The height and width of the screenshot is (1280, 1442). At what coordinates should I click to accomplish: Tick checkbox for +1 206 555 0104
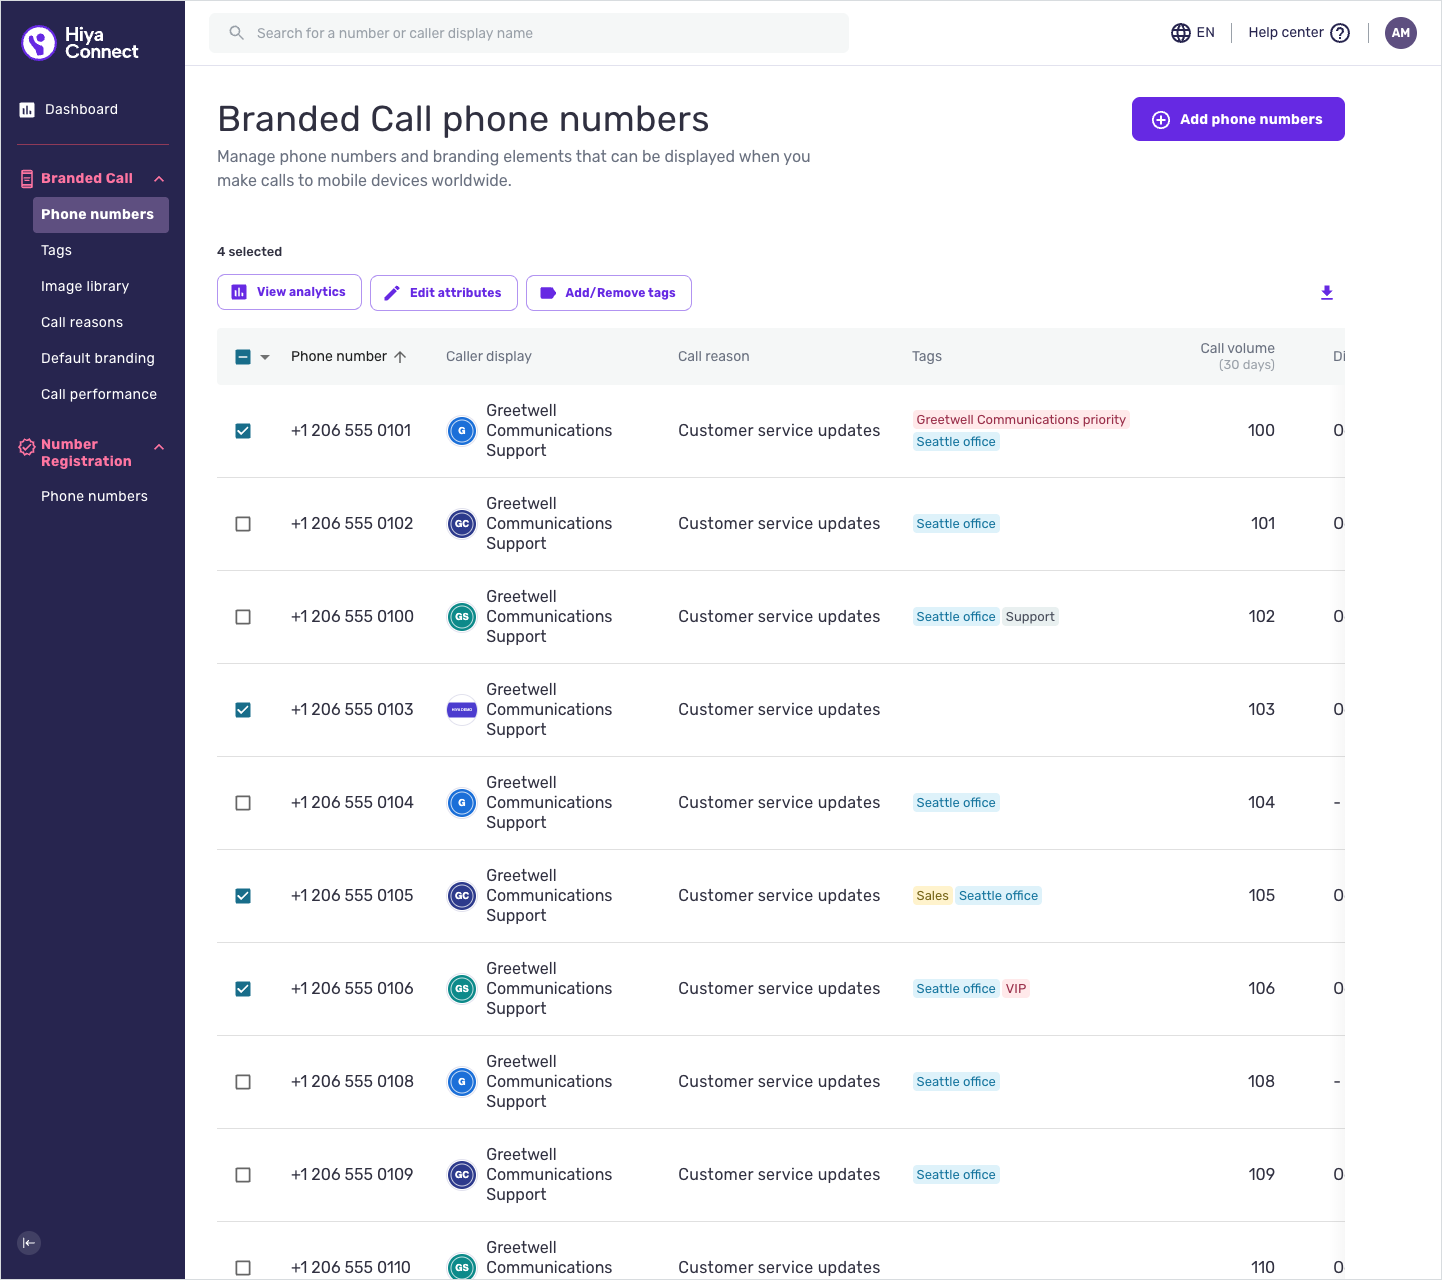pyautogui.click(x=243, y=803)
